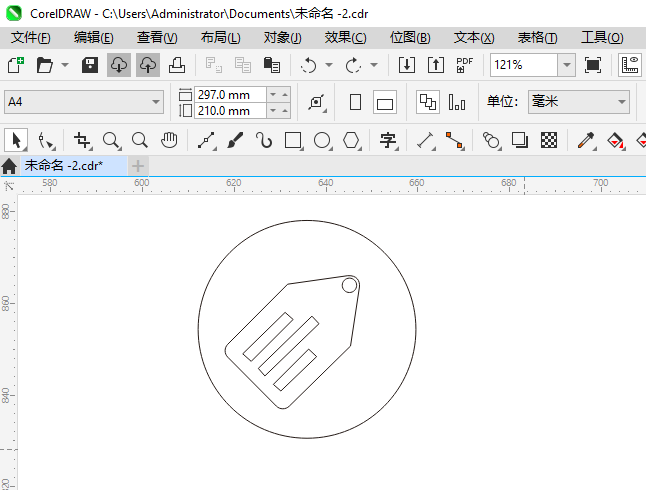646x490 pixels.
Task: Select the Connector tool
Action: tap(455, 141)
